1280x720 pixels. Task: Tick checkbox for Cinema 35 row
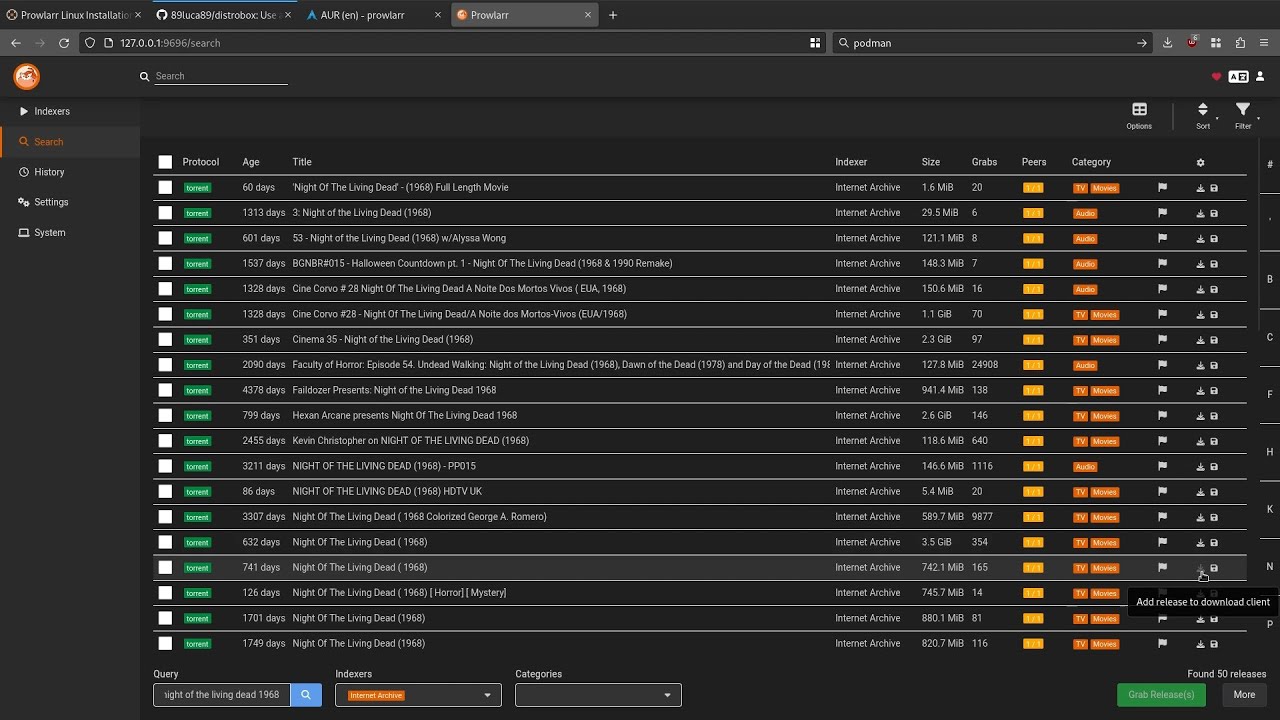(165, 339)
